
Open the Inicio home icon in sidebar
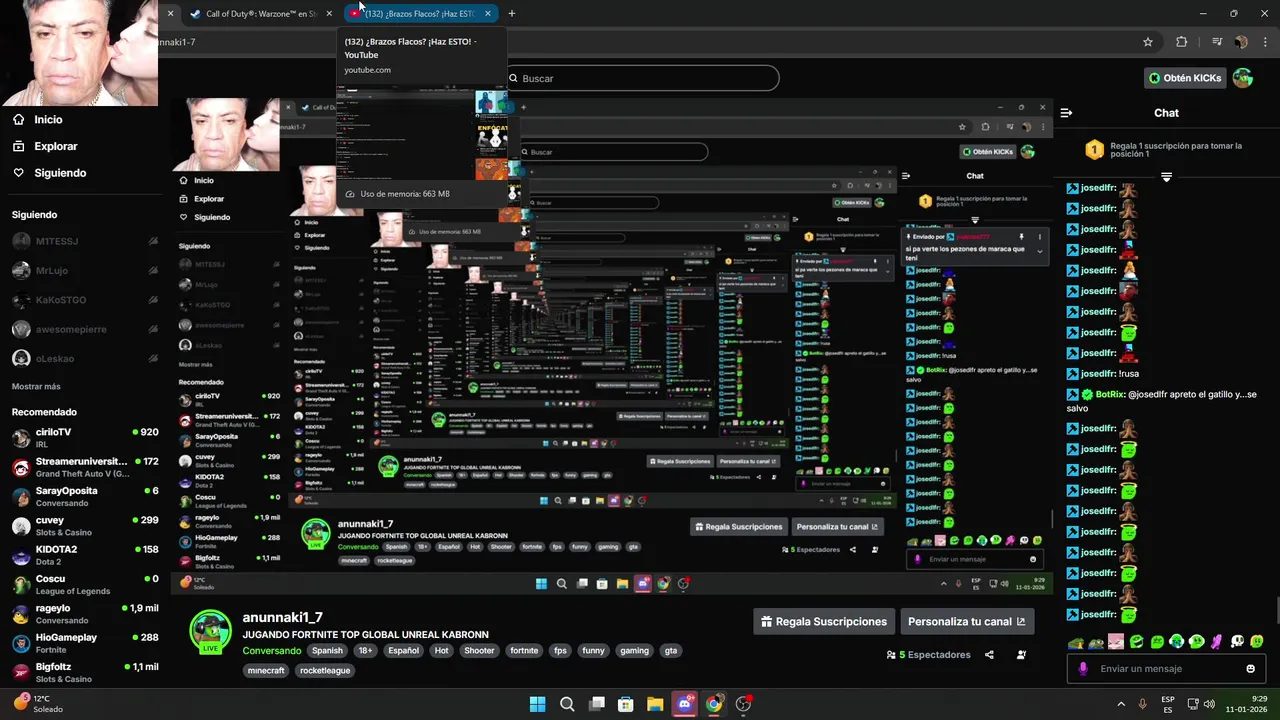(x=18, y=119)
